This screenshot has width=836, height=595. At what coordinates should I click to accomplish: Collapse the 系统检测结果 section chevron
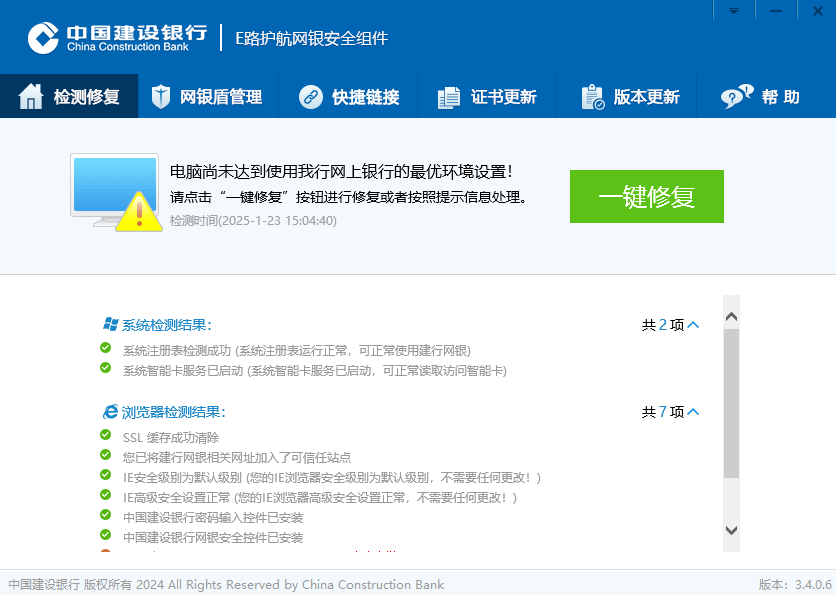[x=693, y=325]
